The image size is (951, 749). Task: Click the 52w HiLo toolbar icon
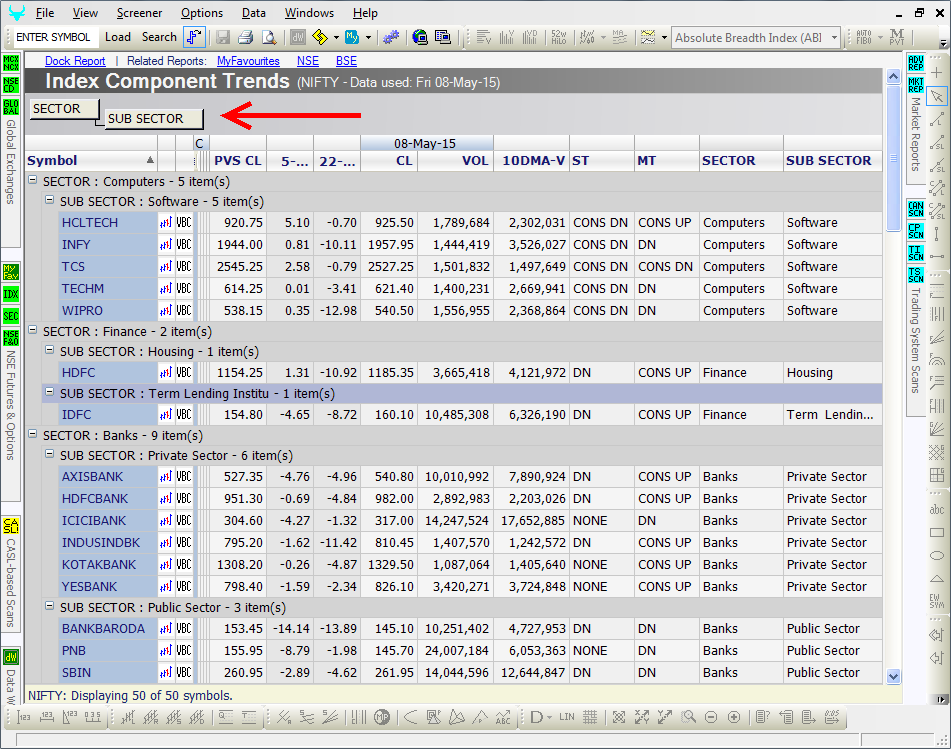(x=559, y=38)
